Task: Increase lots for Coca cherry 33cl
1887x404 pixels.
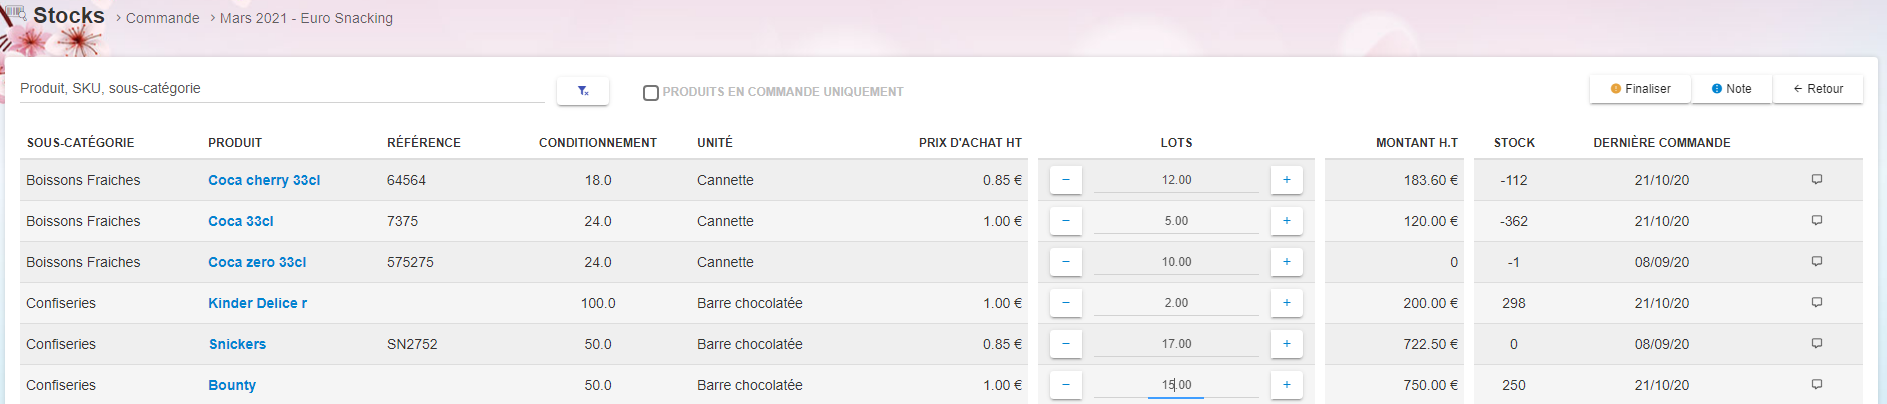Action: [1286, 180]
